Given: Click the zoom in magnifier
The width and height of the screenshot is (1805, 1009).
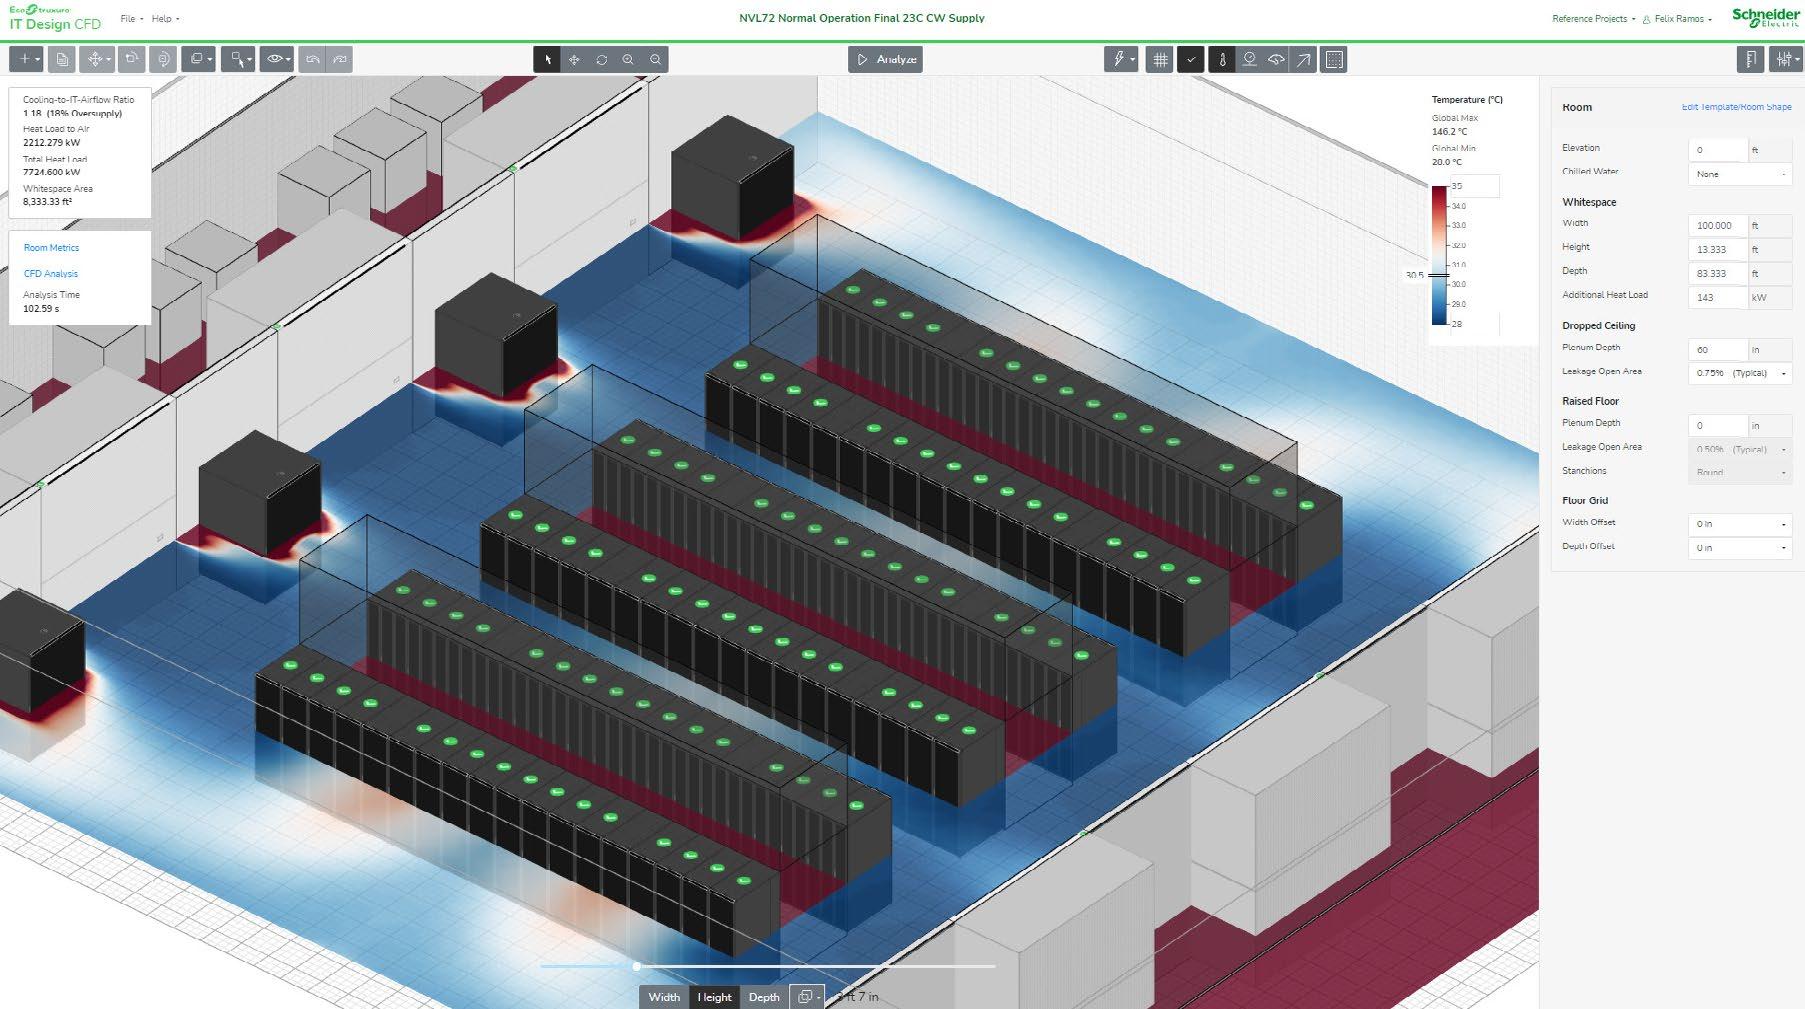Looking at the screenshot, I should pyautogui.click(x=628, y=60).
